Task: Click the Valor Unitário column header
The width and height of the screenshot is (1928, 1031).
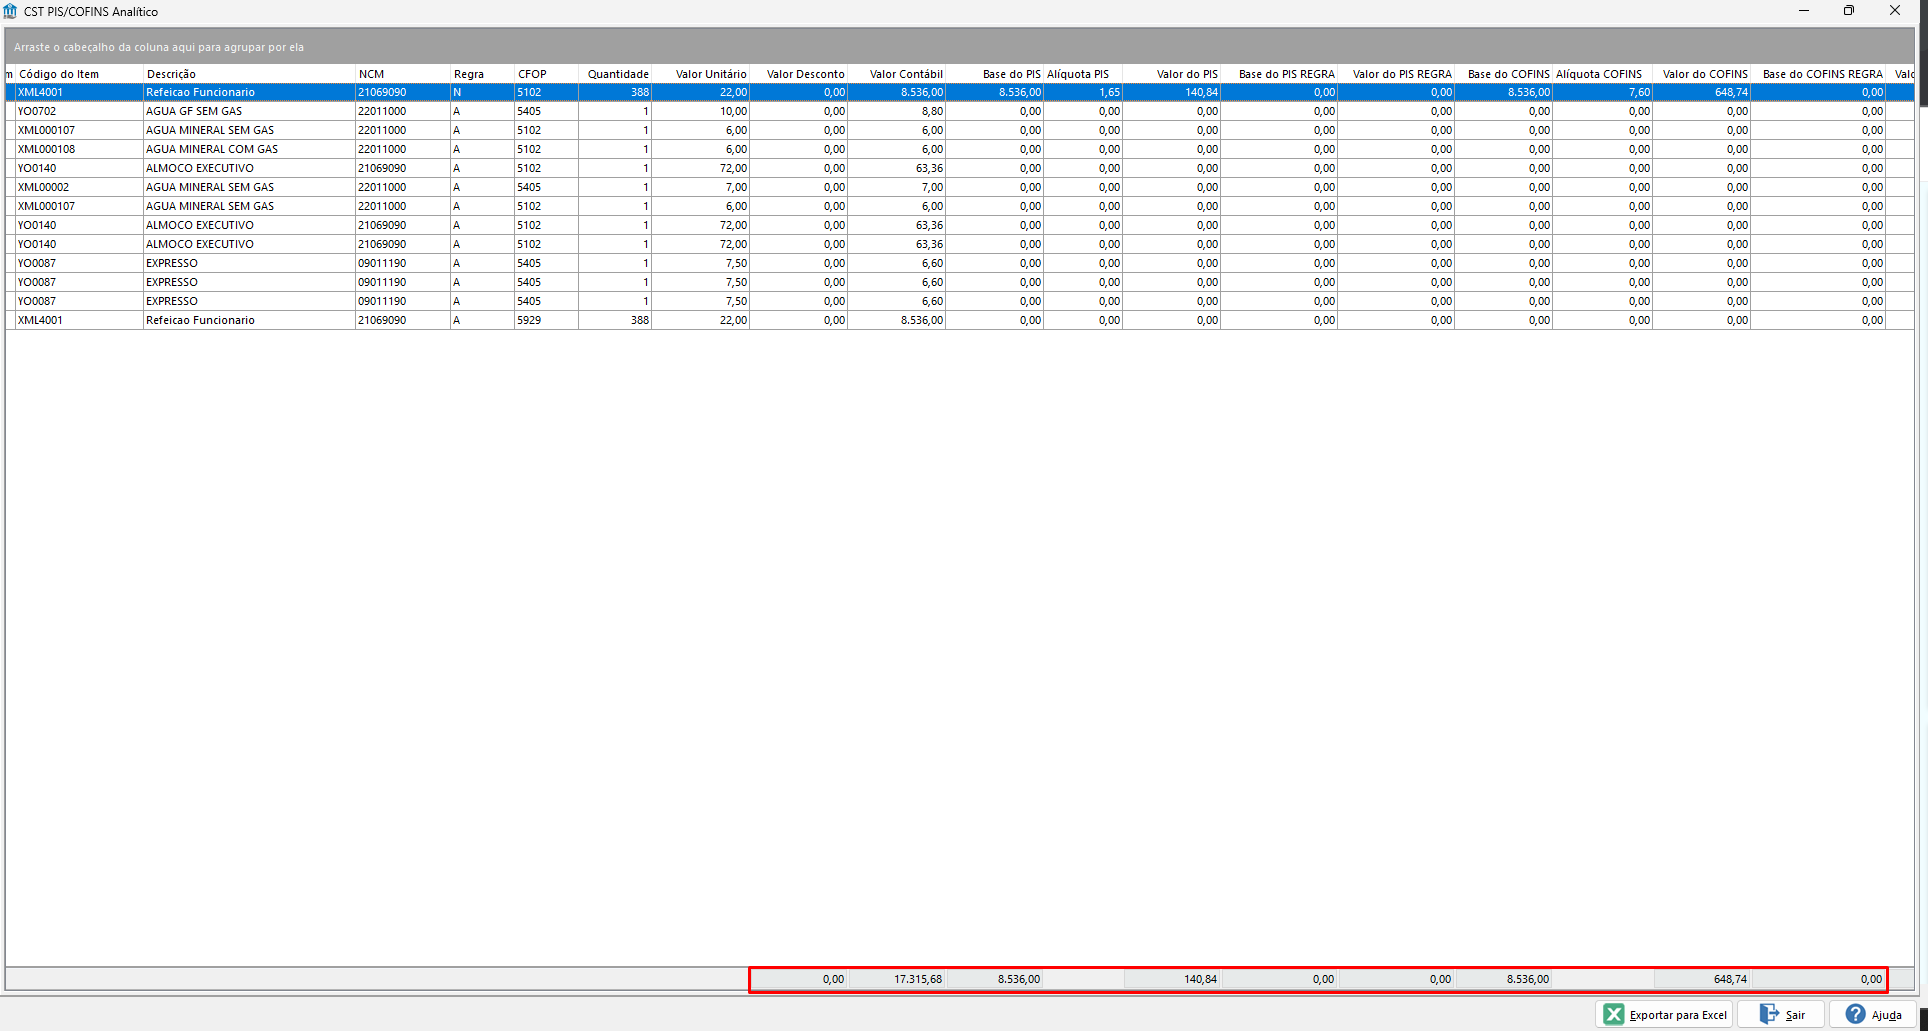Action: [701, 74]
